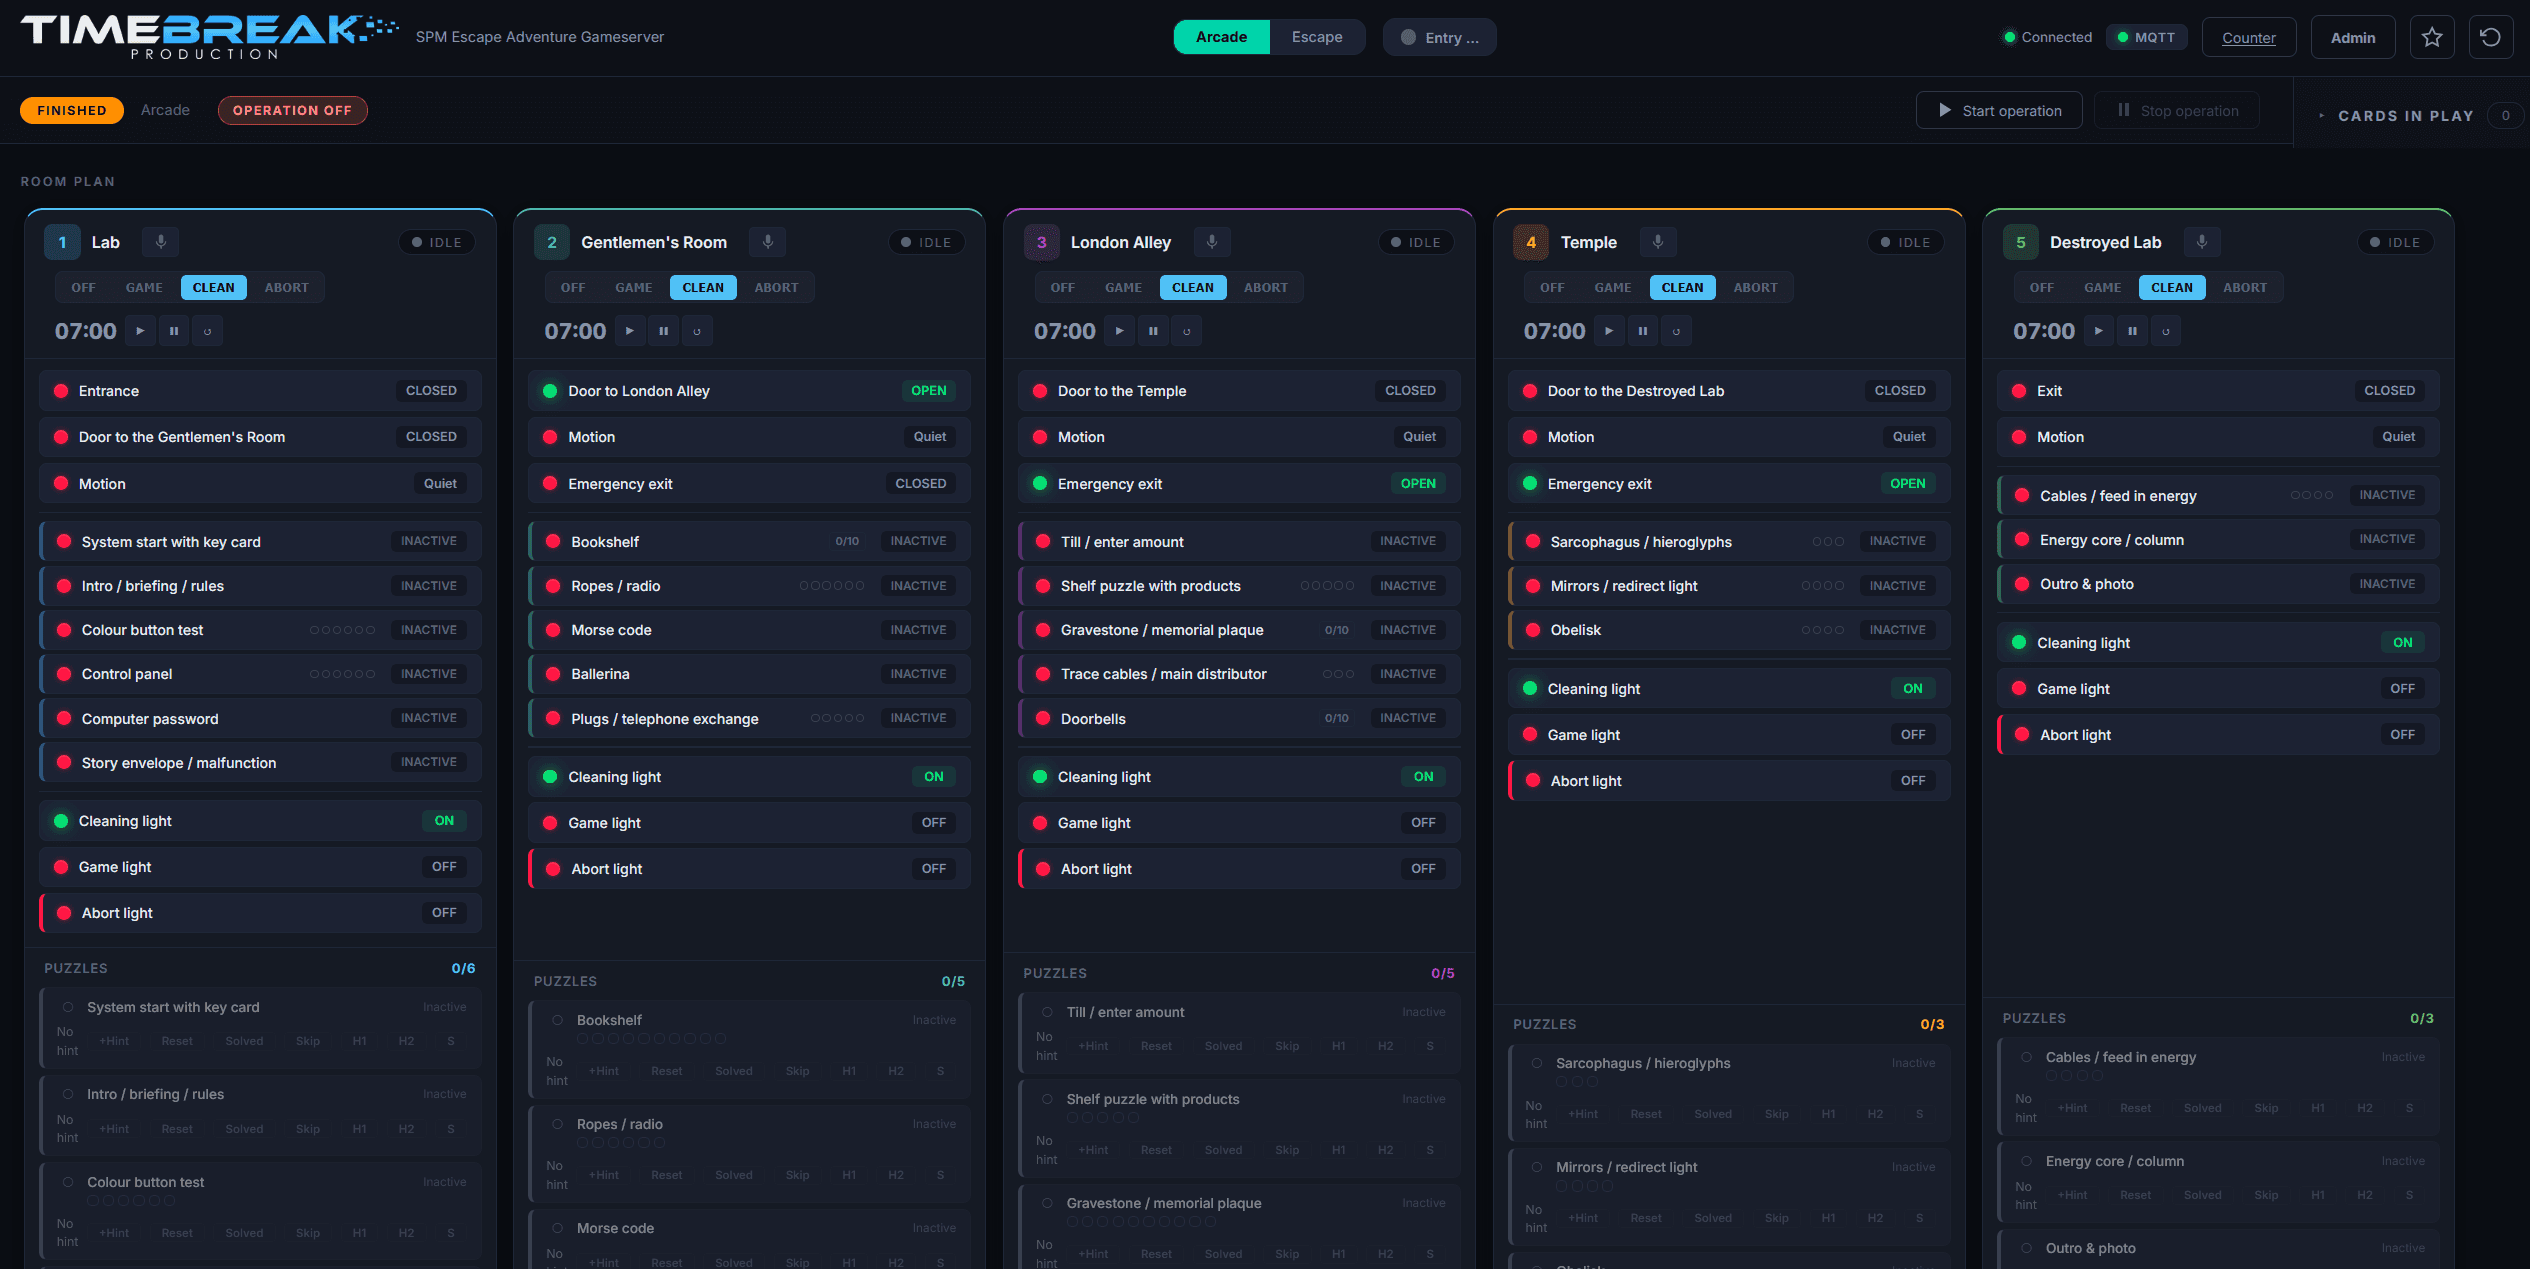
Task: Click +Hint for Bookshelf puzzle
Action: [604, 1071]
